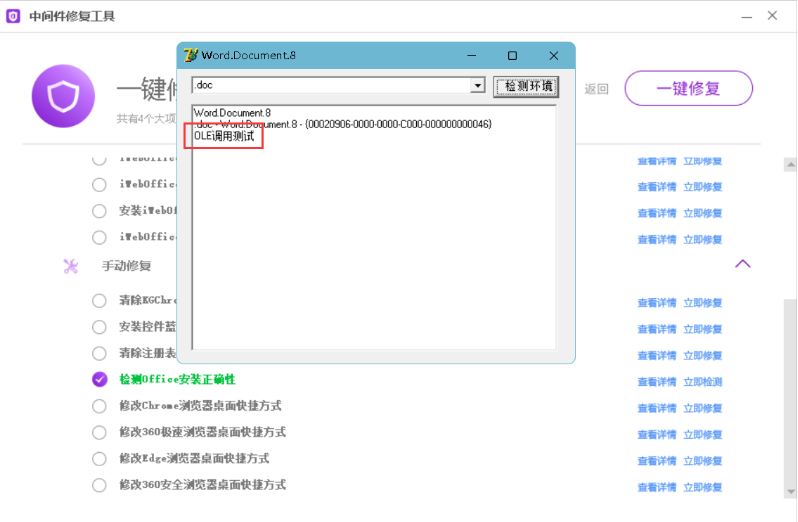The width and height of the screenshot is (798, 522).
Task: Click the 中间件修复工具 app icon in title bar
Action: (13, 16)
